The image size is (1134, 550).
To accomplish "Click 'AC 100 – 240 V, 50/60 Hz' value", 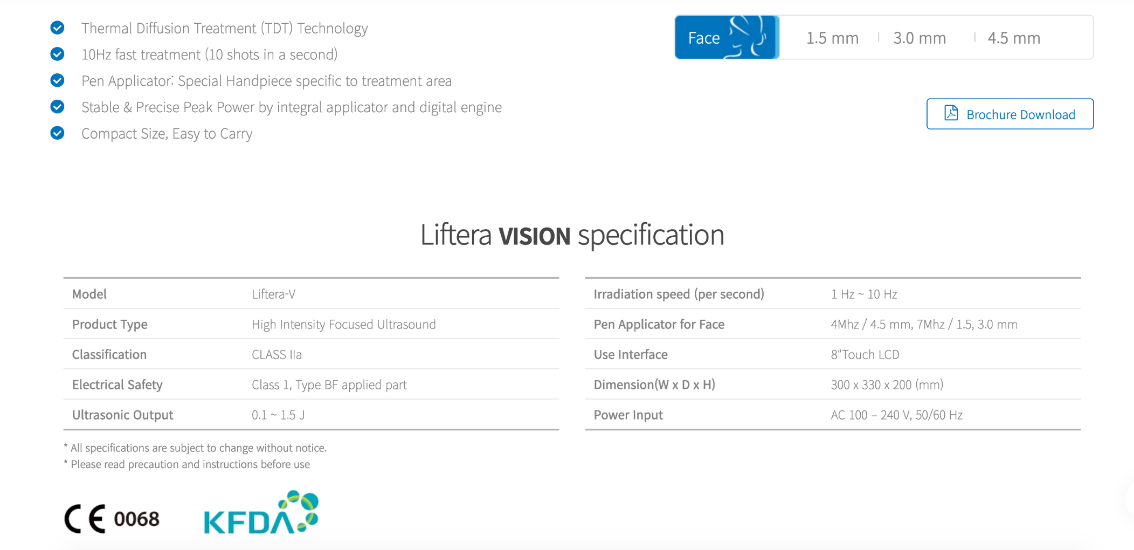I will click(897, 415).
